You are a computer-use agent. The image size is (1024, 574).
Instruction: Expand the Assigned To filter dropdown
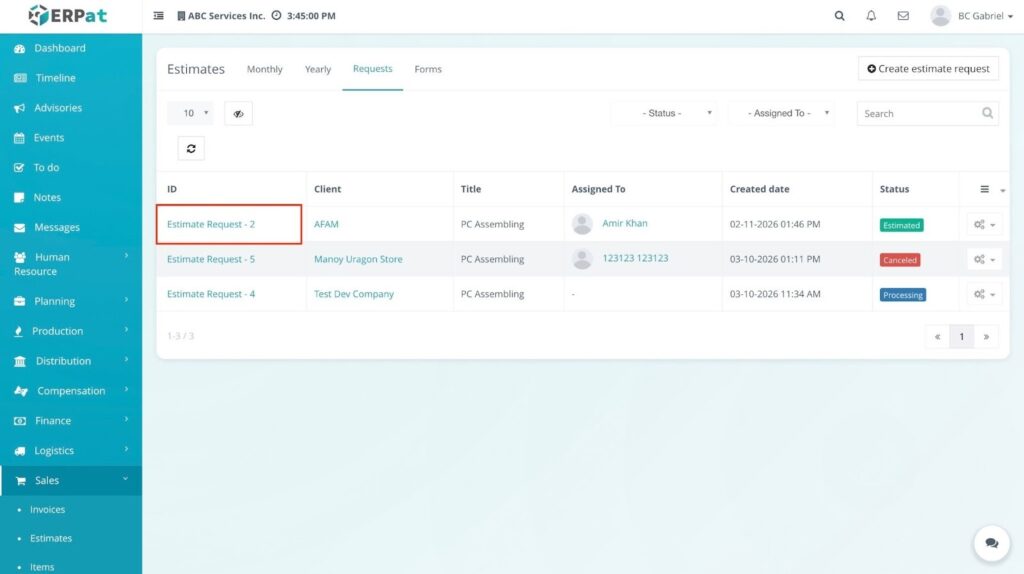tap(782, 114)
